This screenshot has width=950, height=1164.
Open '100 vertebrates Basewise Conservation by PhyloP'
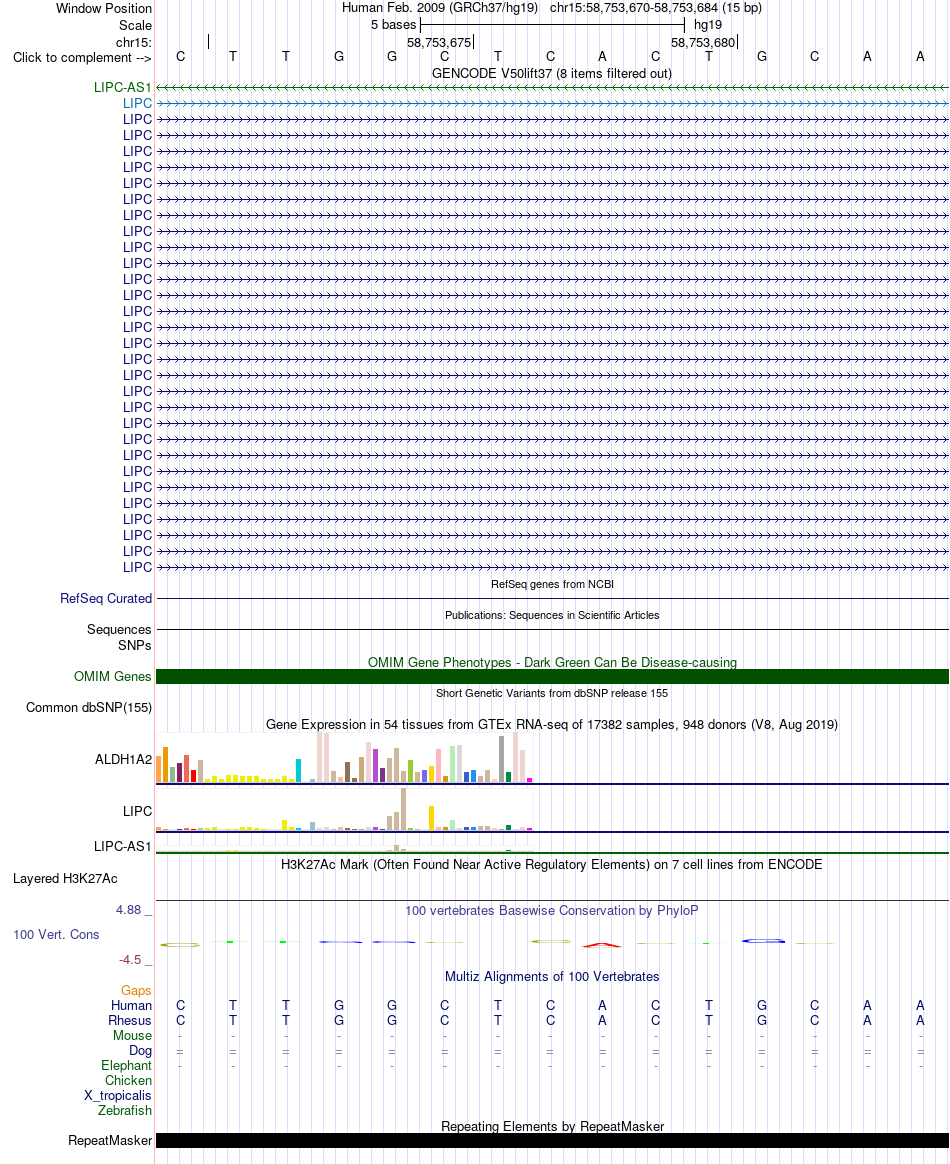click(552, 911)
